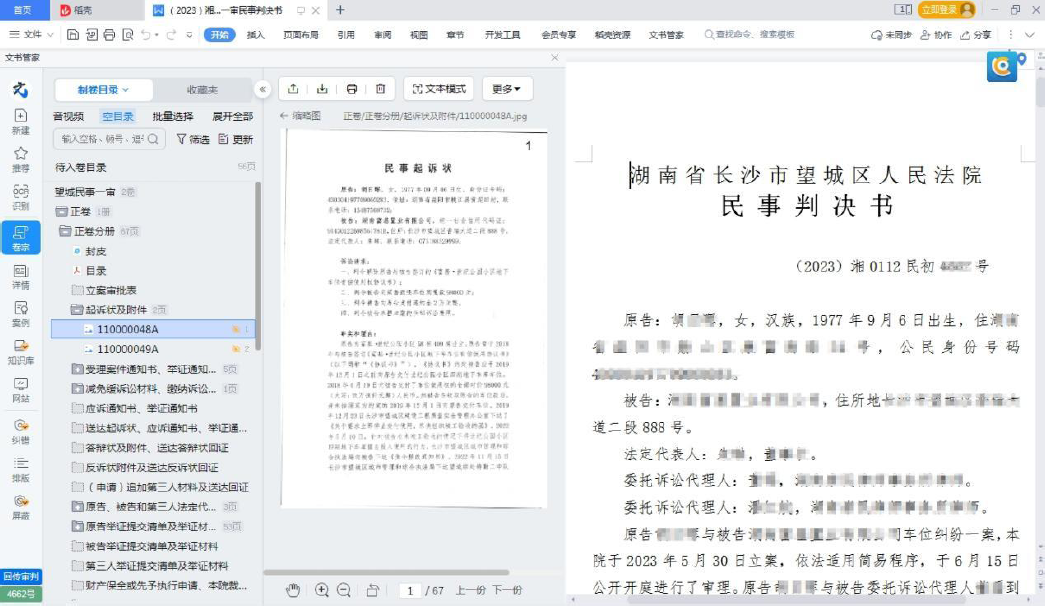Open the 知识库 sidebar icon
This screenshot has height=607, width=1050.
click(20, 350)
